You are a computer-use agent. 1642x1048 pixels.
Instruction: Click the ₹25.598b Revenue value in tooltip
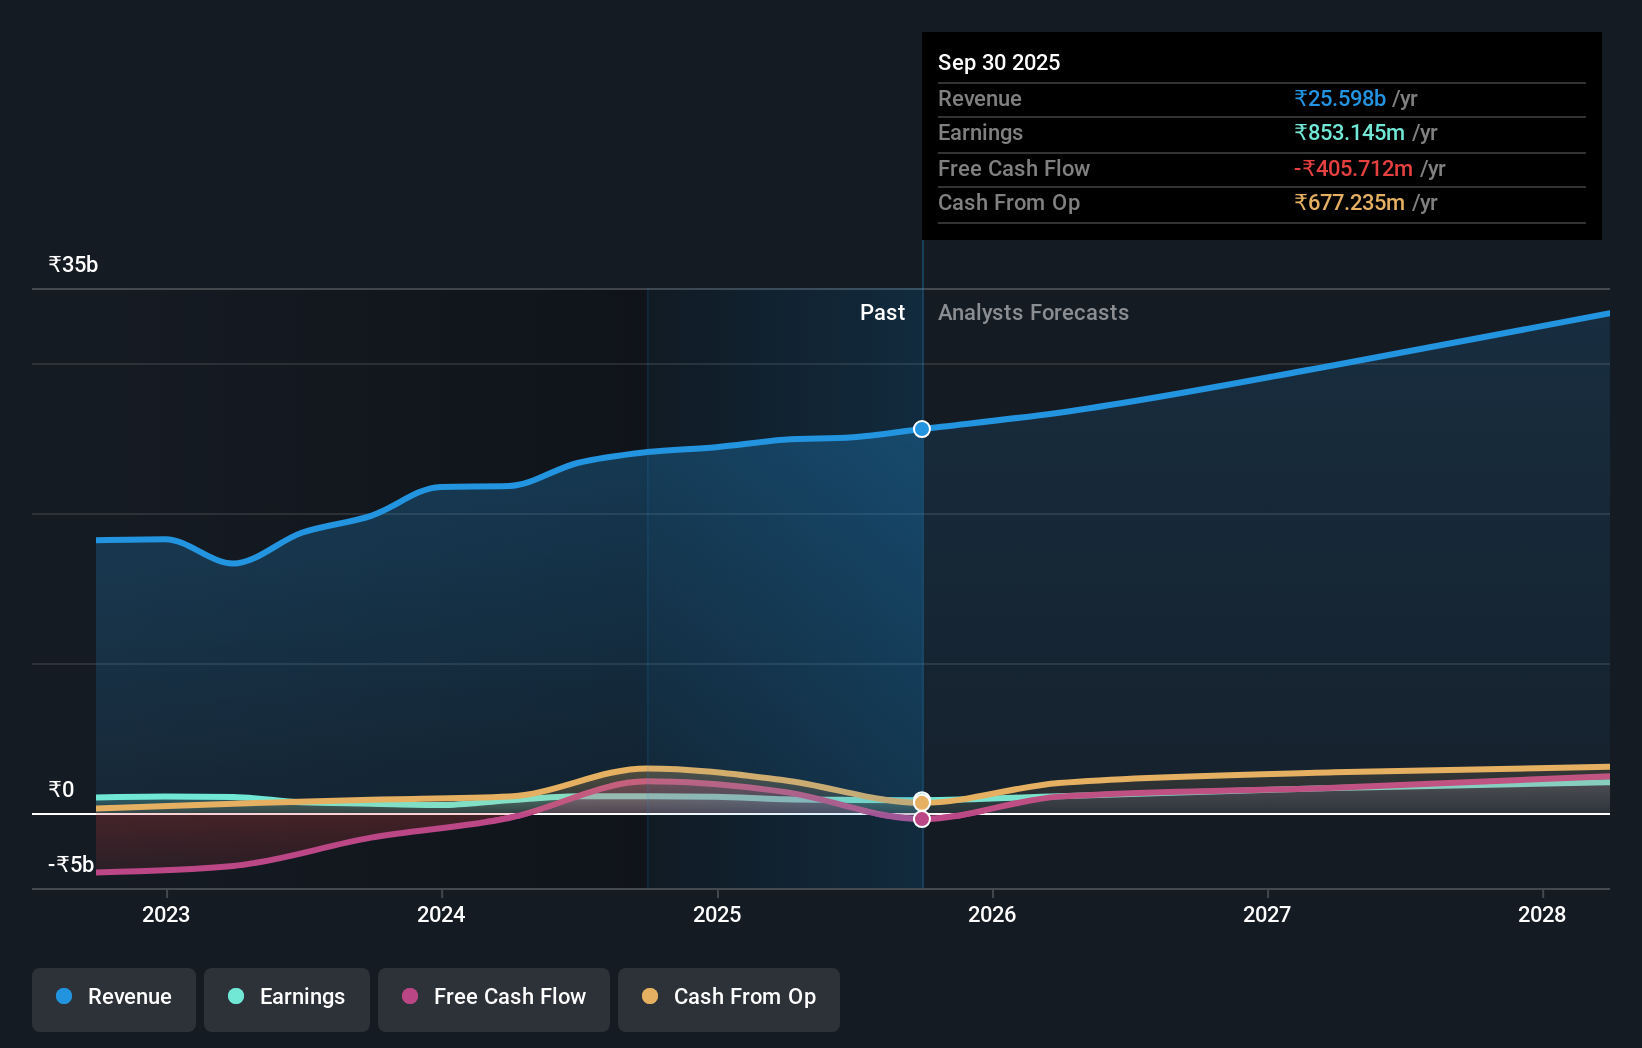point(1340,98)
